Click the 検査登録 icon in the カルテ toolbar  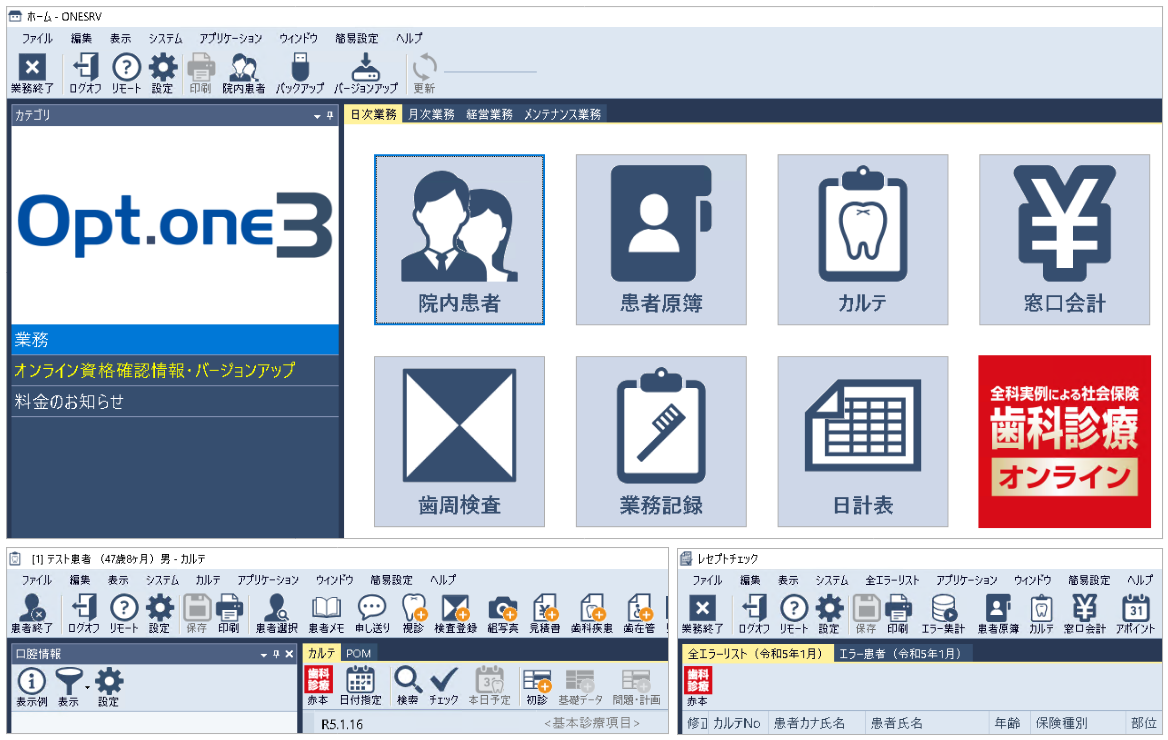click(x=456, y=614)
